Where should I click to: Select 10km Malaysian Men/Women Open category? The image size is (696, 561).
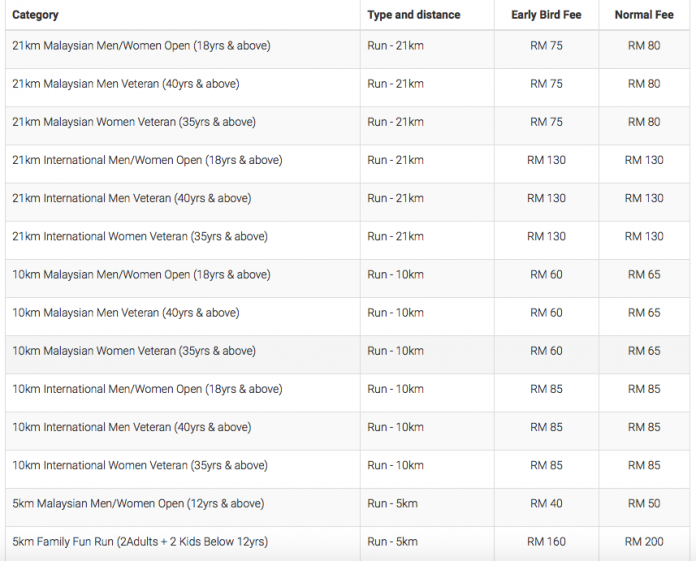click(x=141, y=275)
